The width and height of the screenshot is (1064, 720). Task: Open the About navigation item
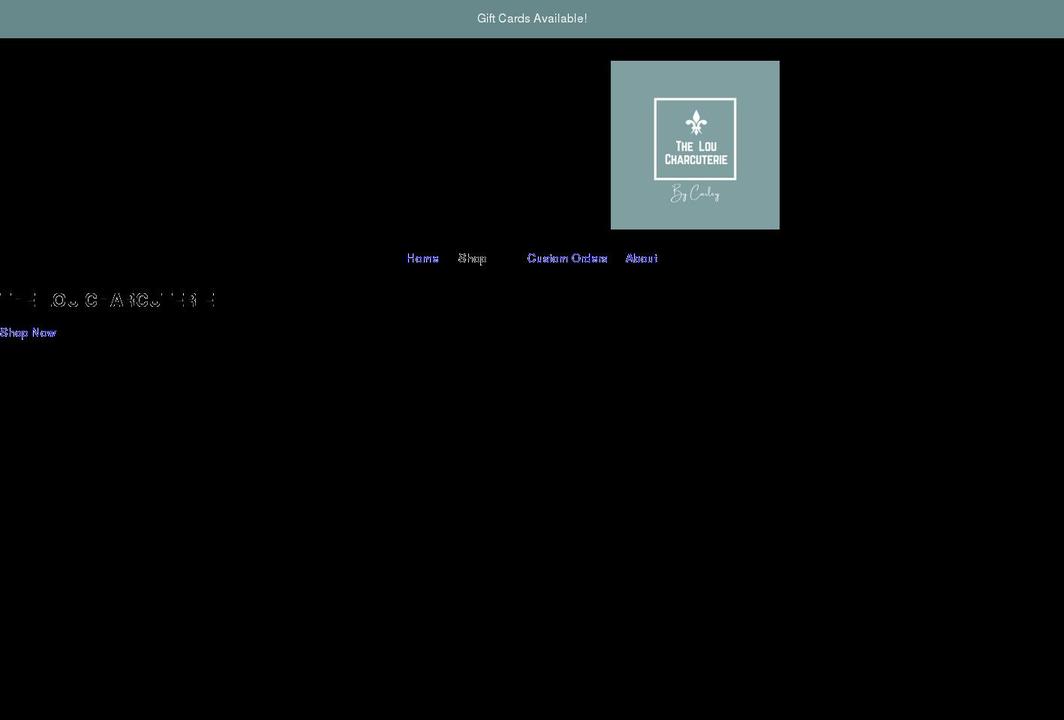[641, 257]
